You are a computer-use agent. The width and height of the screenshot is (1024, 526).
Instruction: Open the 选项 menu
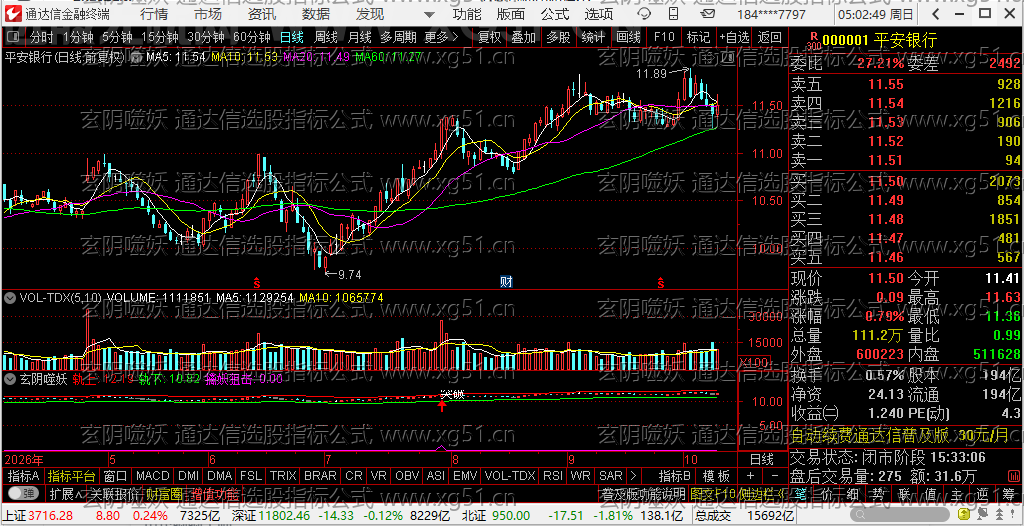click(x=599, y=14)
